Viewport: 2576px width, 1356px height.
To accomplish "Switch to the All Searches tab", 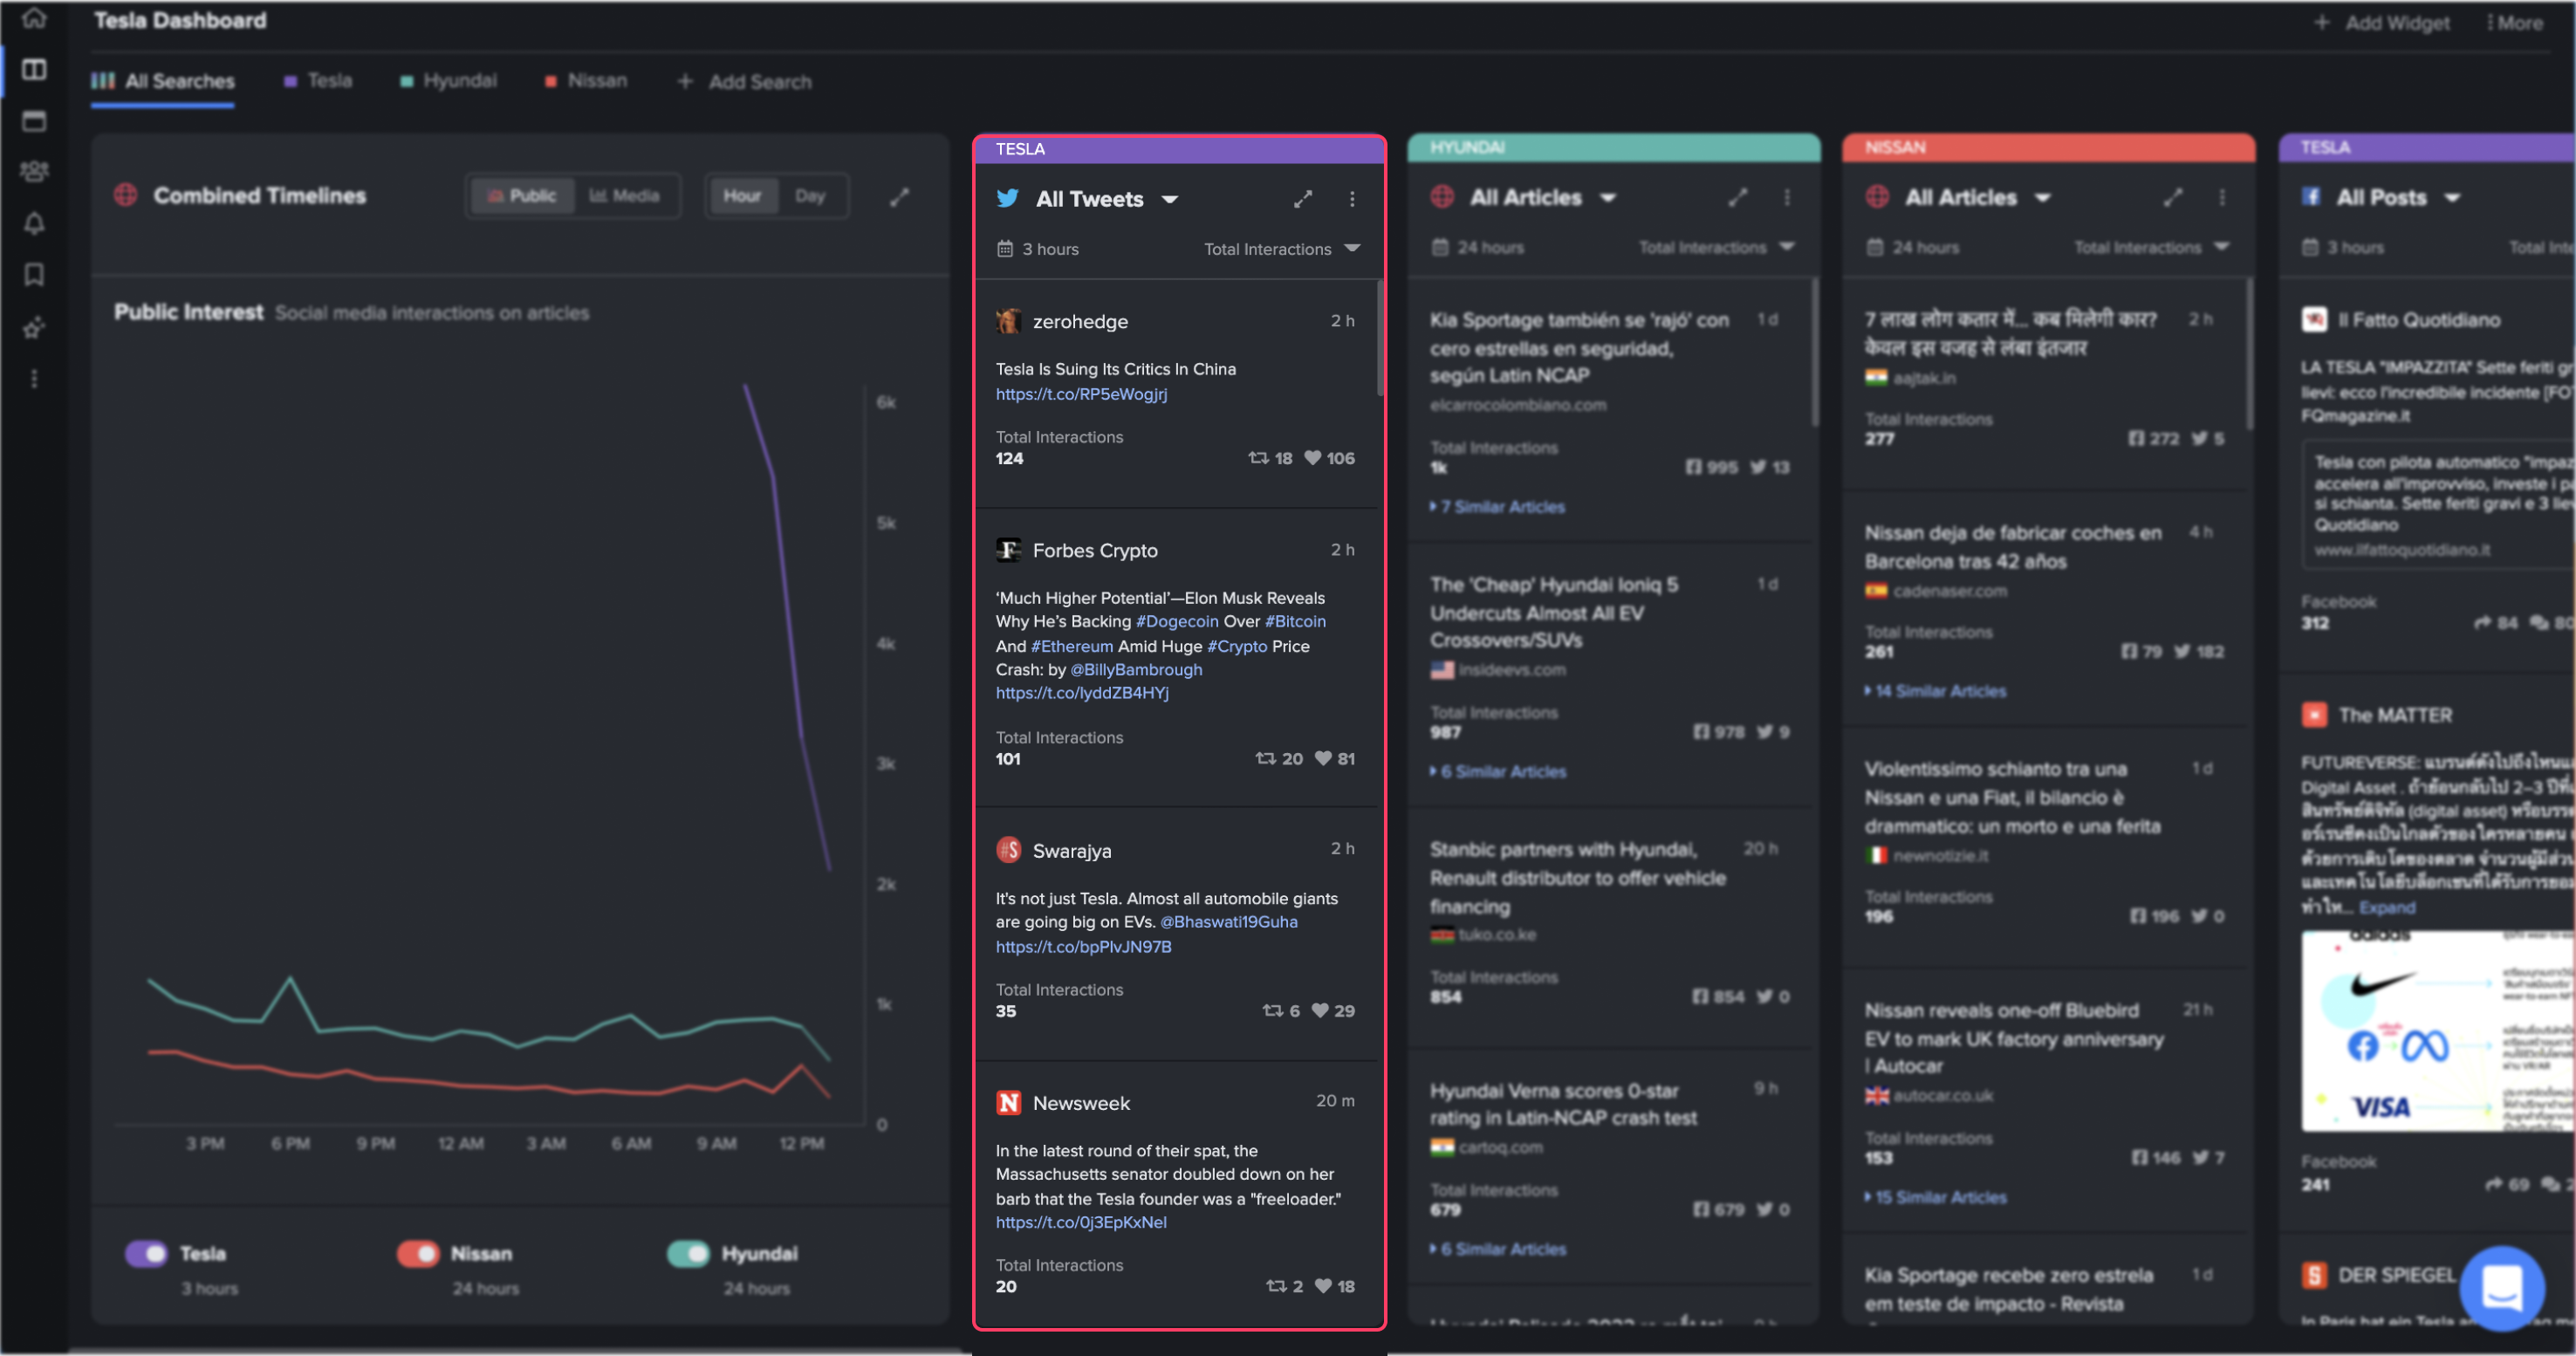I will click(164, 81).
